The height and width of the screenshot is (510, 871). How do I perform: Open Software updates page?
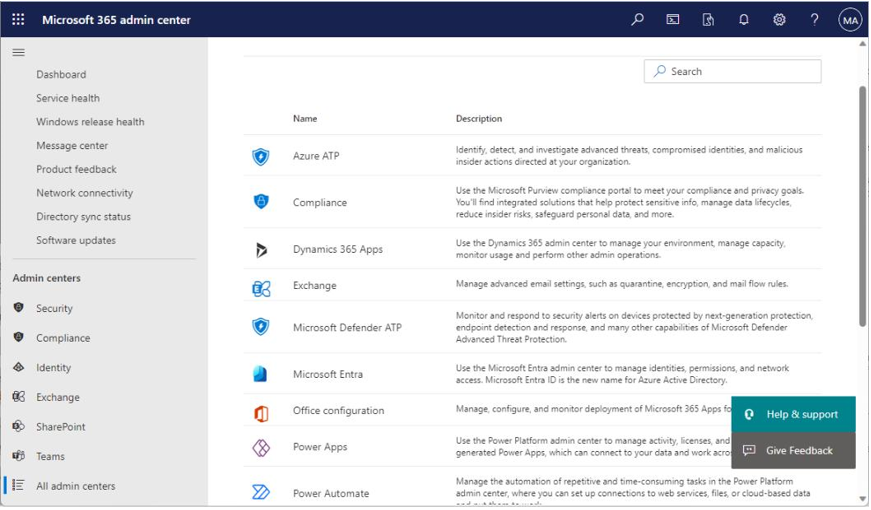pyautogui.click(x=76, y=241)
